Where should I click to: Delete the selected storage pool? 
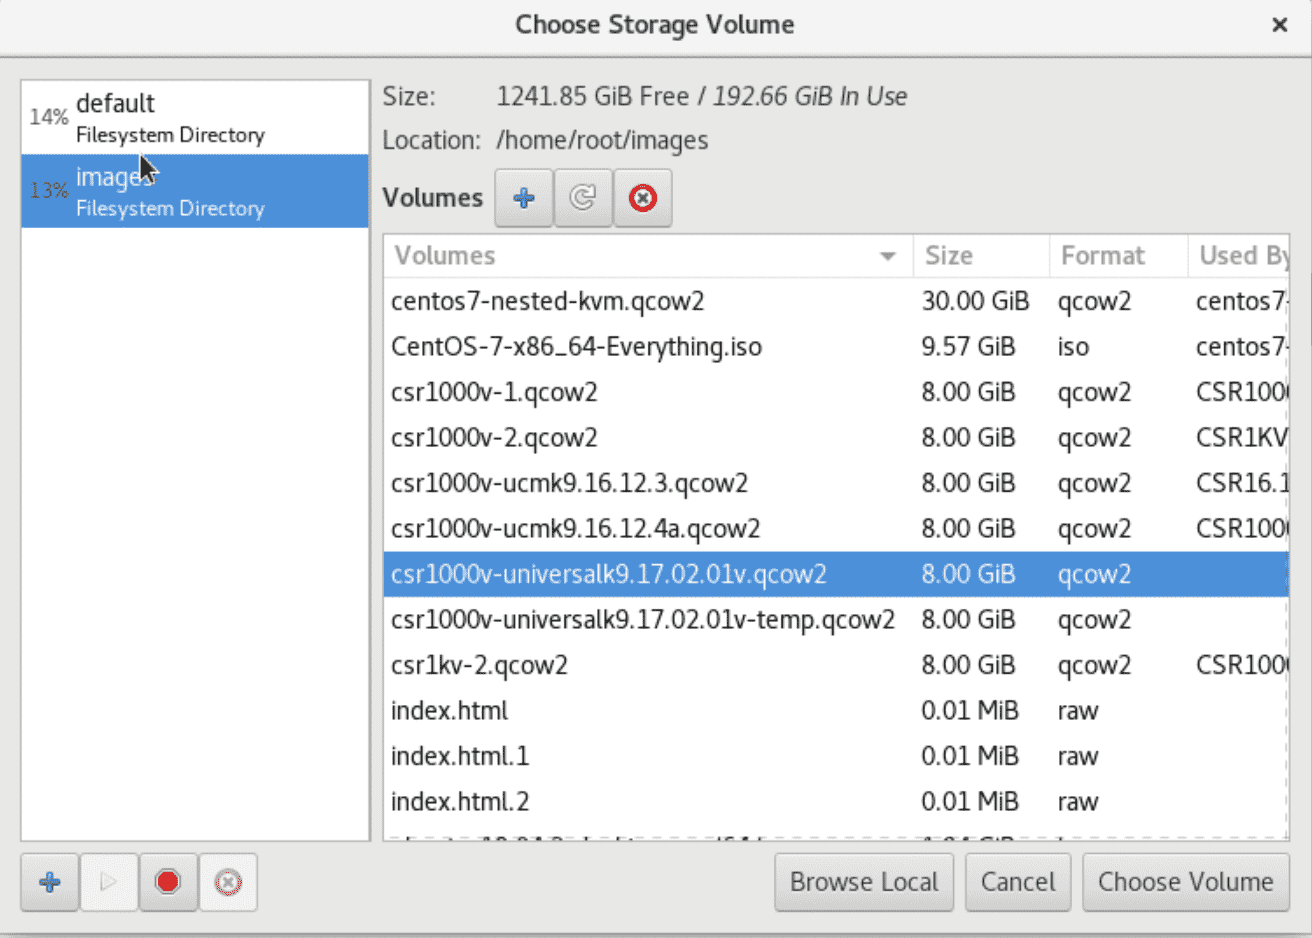pos(228,882)
